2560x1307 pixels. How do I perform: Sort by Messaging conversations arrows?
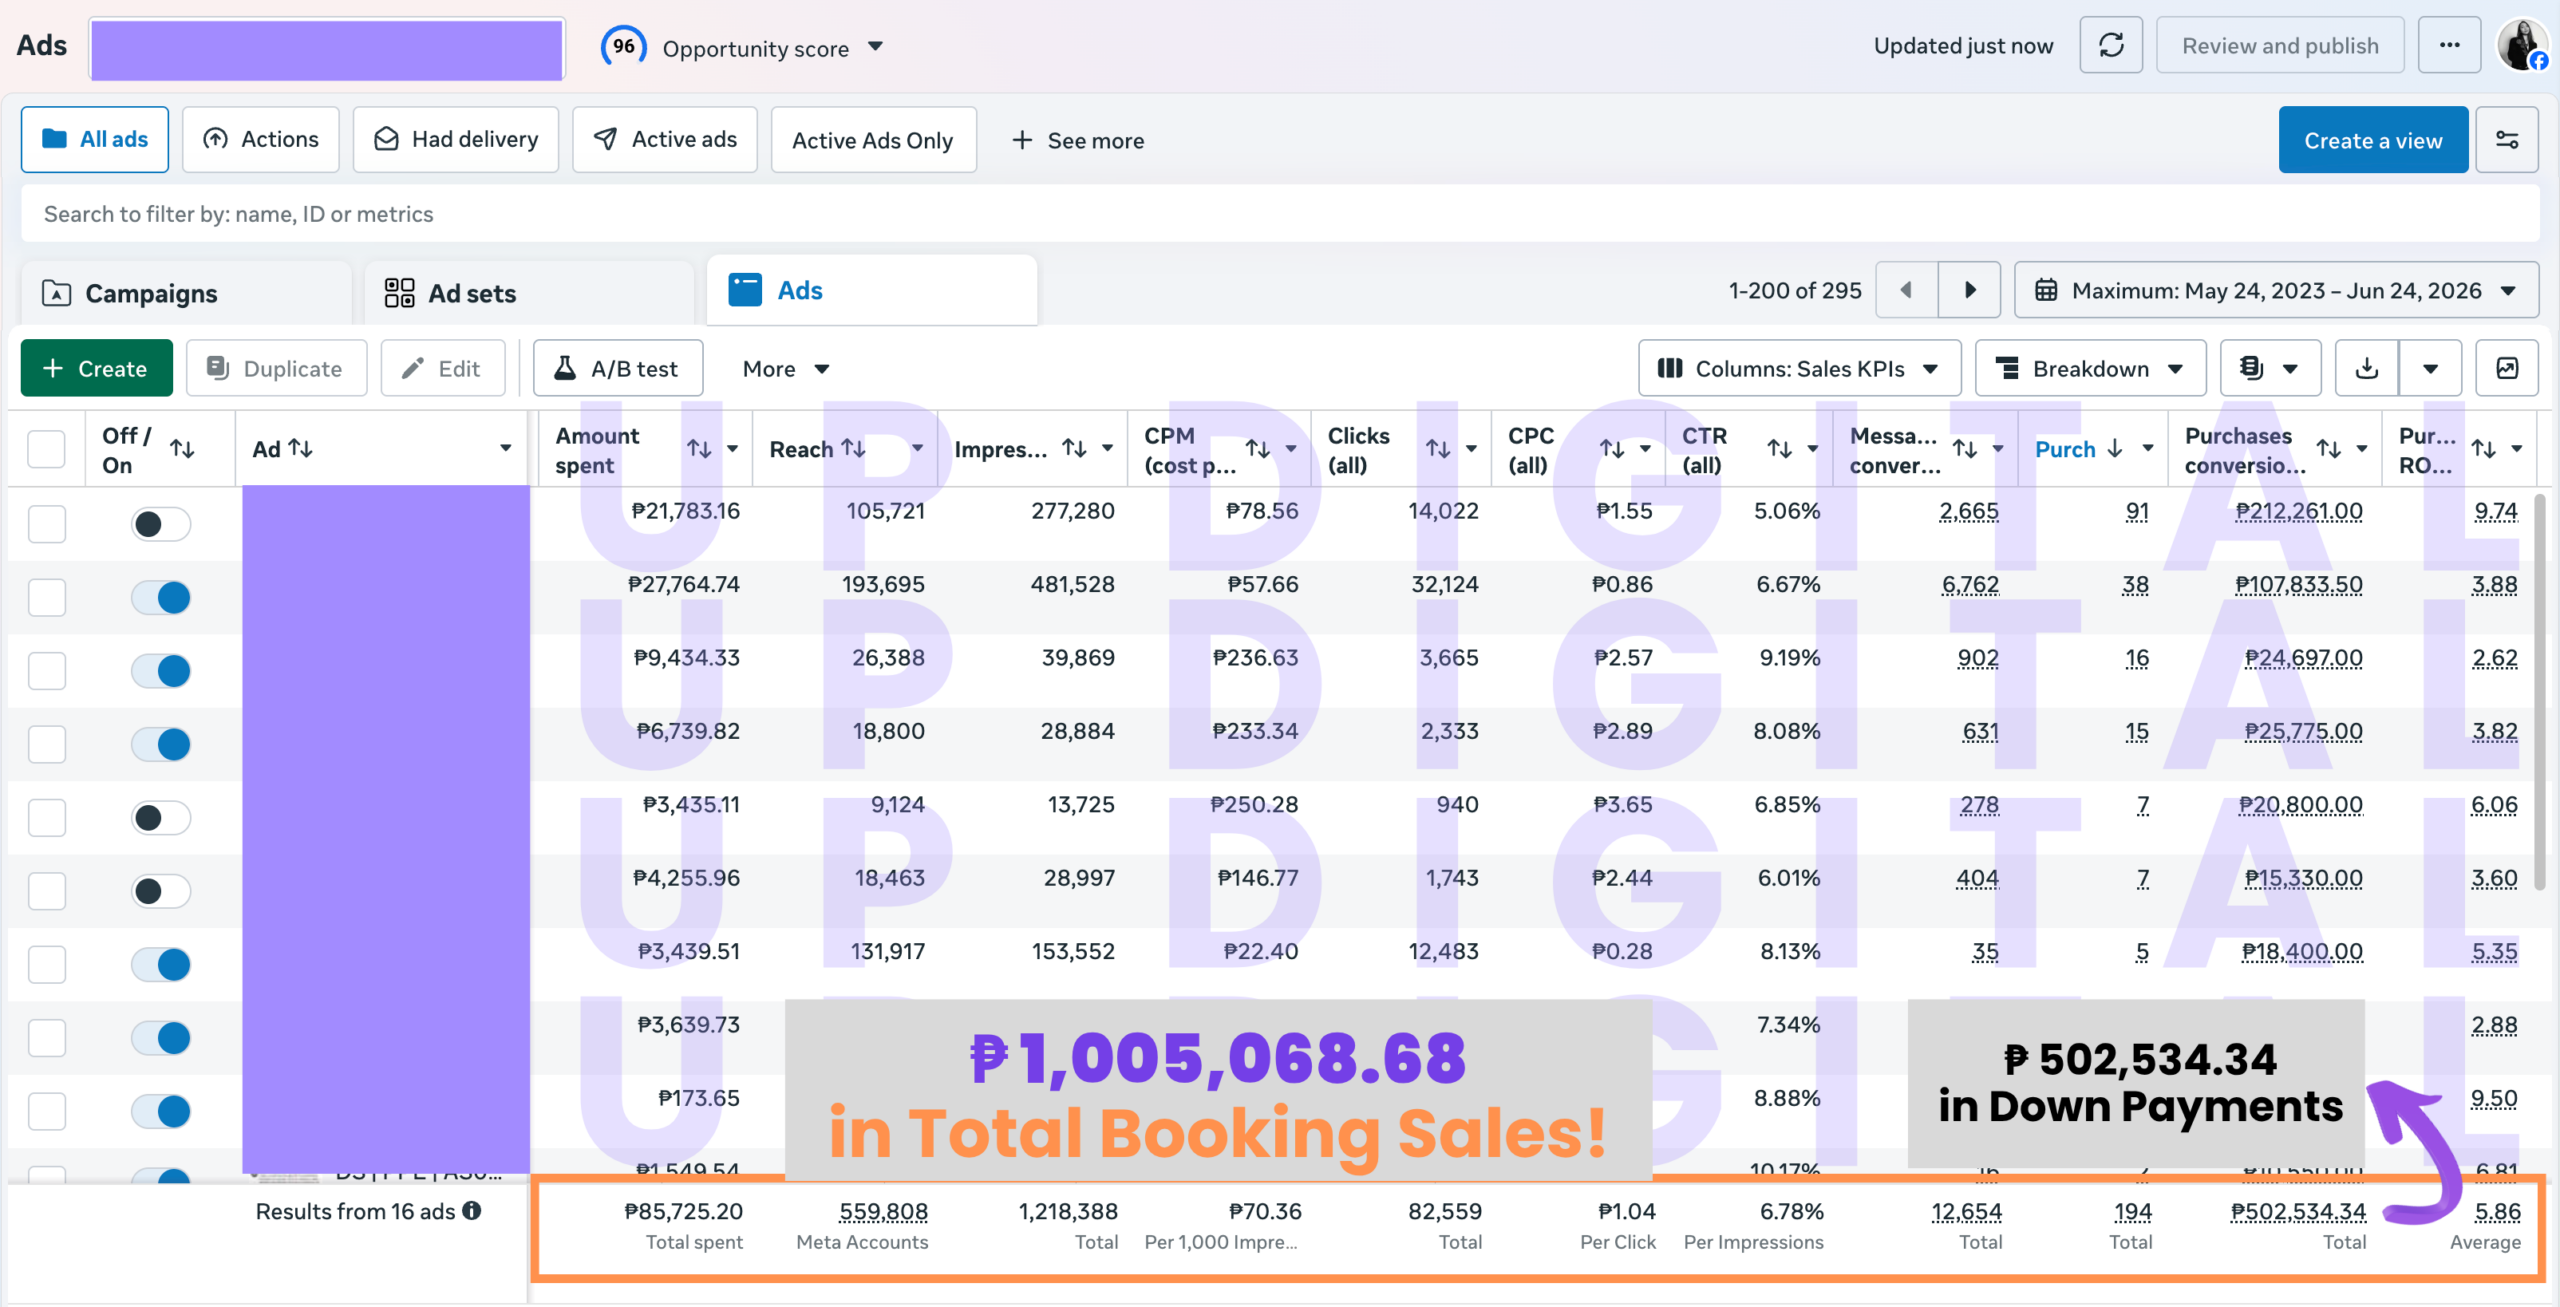click(x=1965, y=449)
